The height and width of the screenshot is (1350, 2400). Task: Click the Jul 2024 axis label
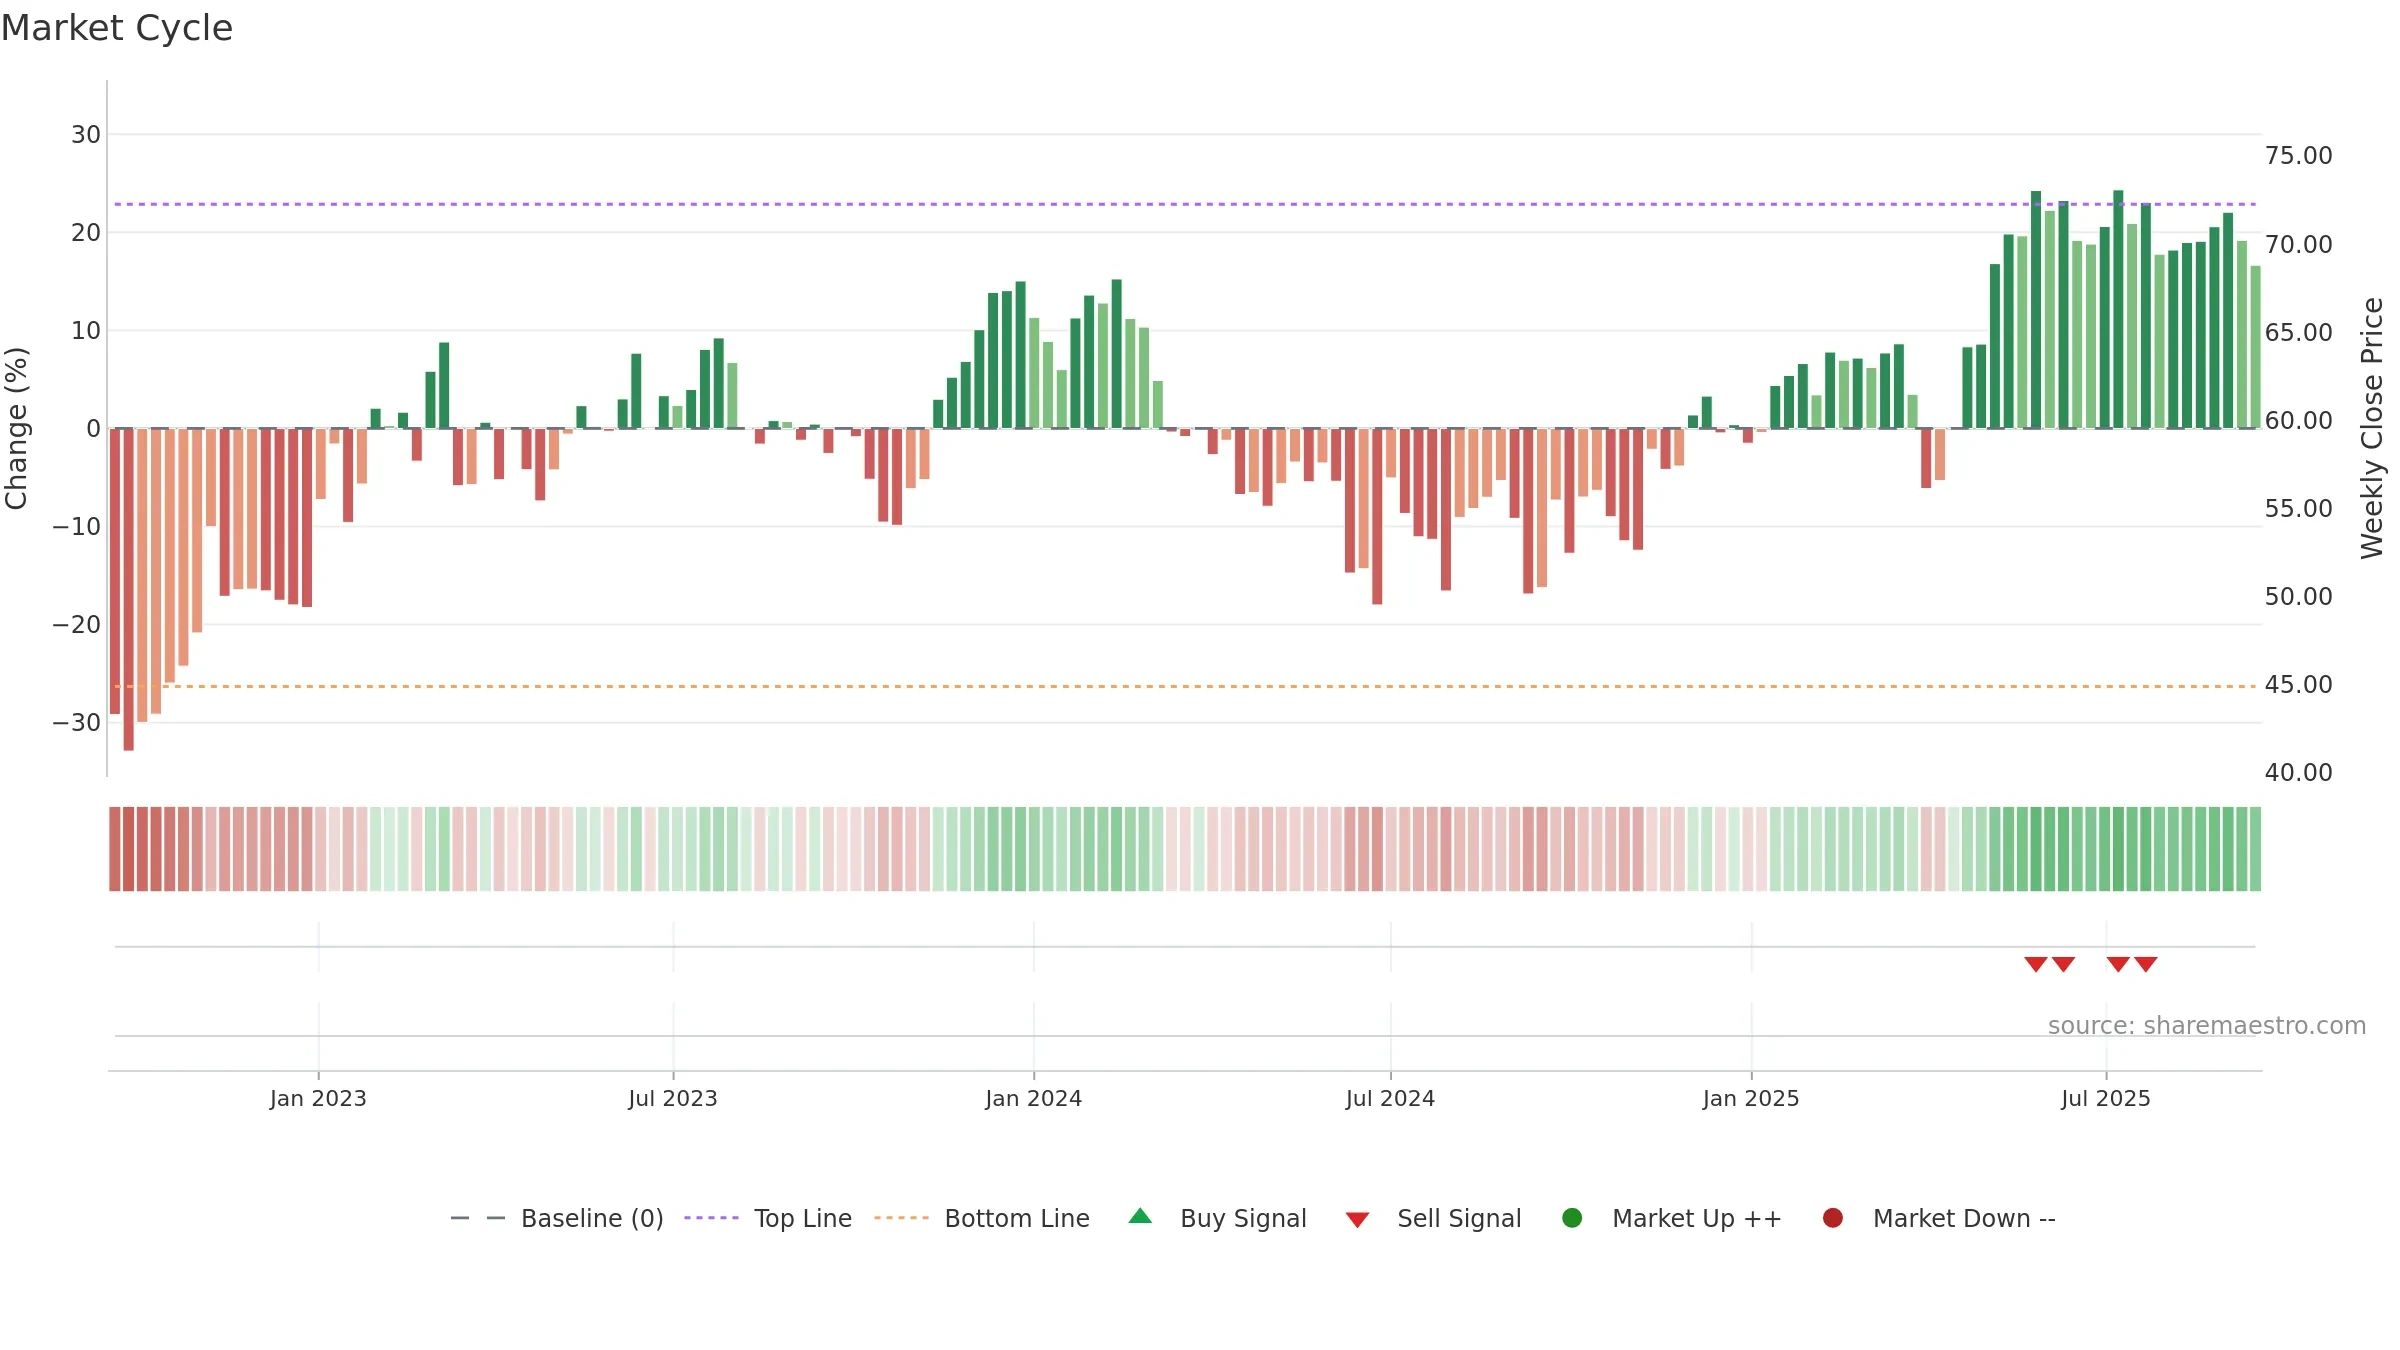point(1390,1098)
